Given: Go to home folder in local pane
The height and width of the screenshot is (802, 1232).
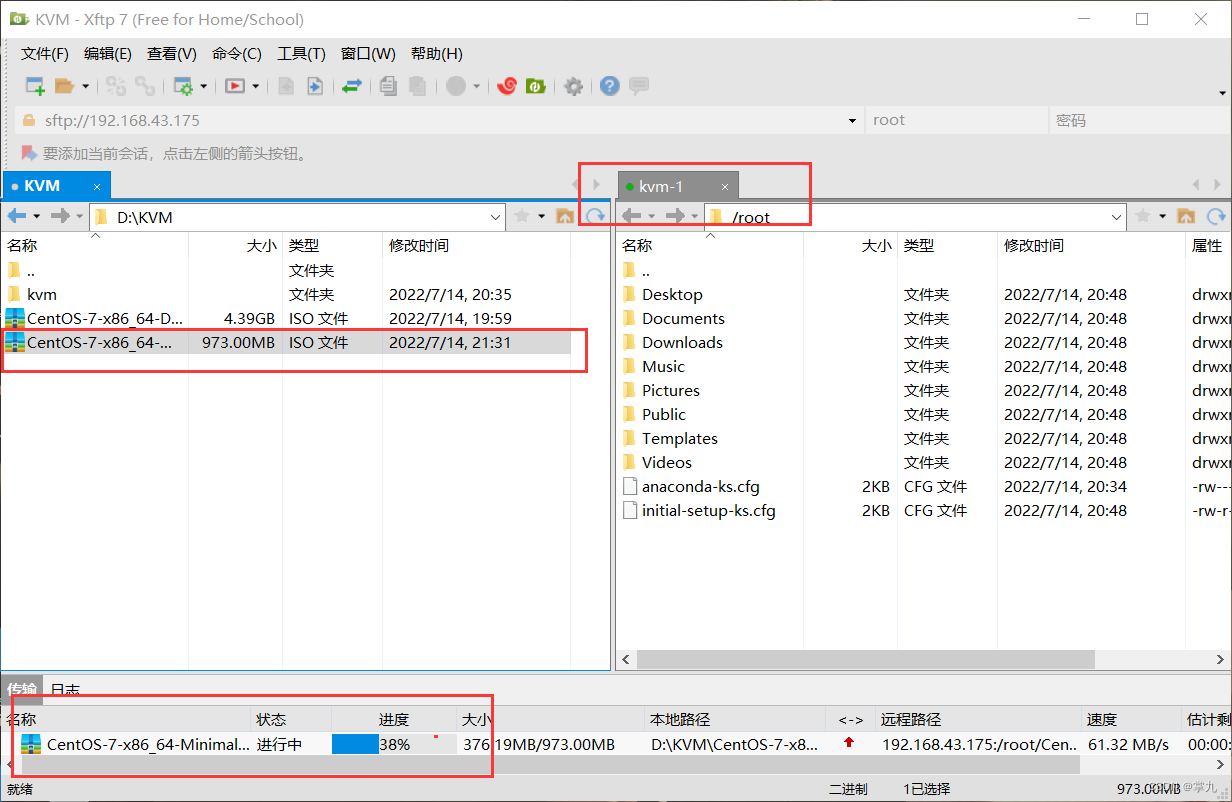Looking at the screenshot, I should [565, 216].
